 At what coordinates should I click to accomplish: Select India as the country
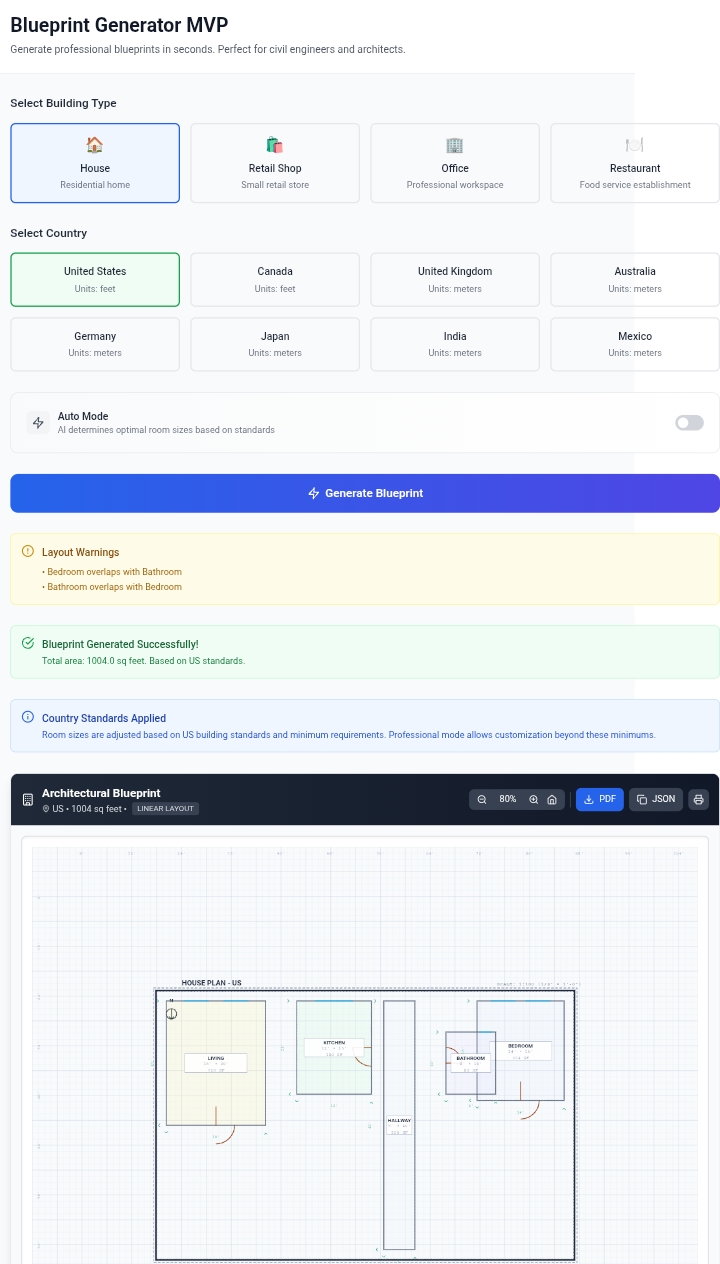455,344
